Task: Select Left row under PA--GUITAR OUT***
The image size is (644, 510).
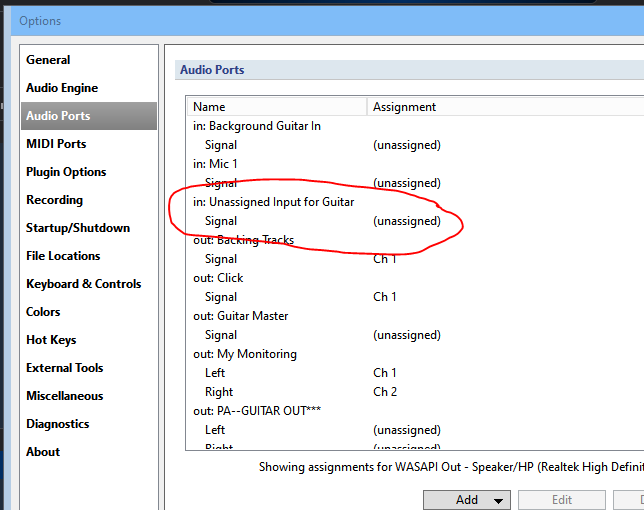Action: click(416, 430)
